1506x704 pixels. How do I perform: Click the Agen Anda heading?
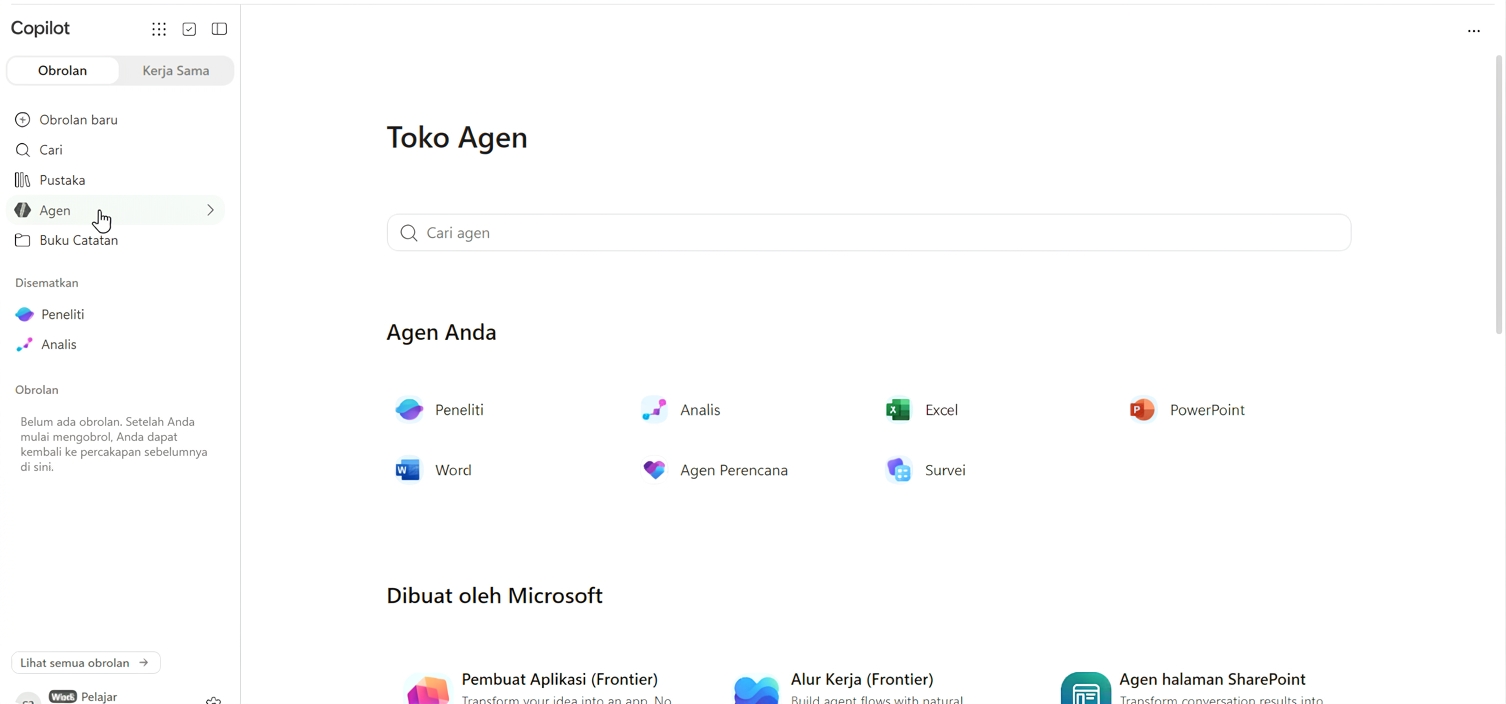(442, 333)
